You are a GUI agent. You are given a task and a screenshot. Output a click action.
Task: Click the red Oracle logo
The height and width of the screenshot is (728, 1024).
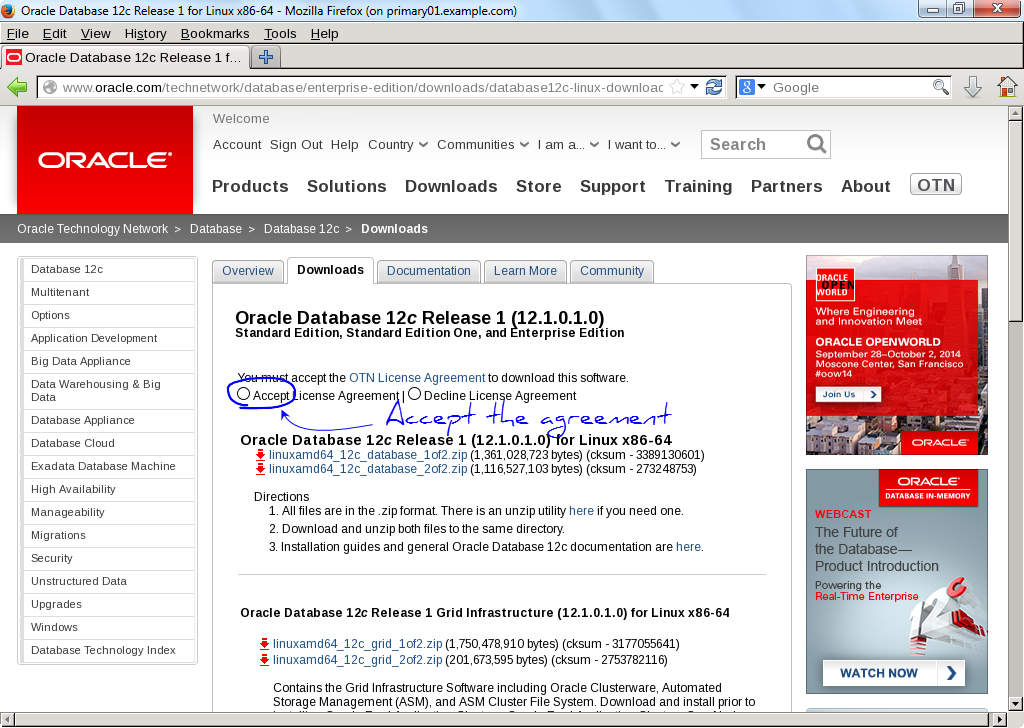105,160
